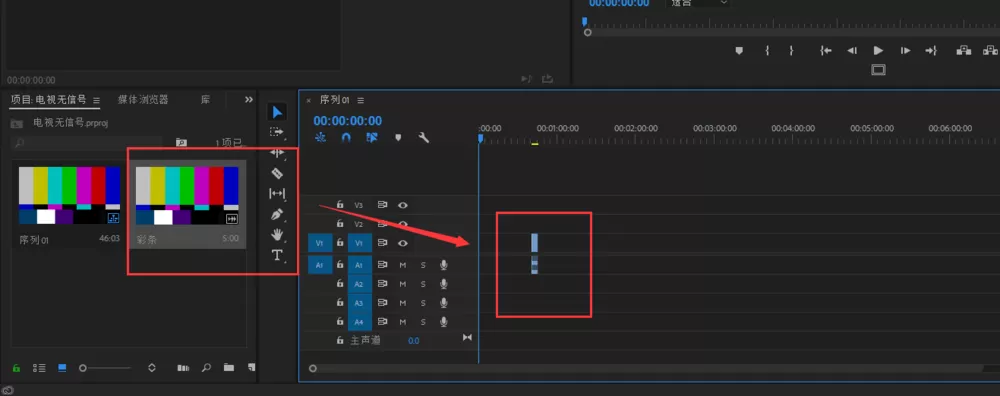Click the timeline wrench settings icon

point(423,137)
